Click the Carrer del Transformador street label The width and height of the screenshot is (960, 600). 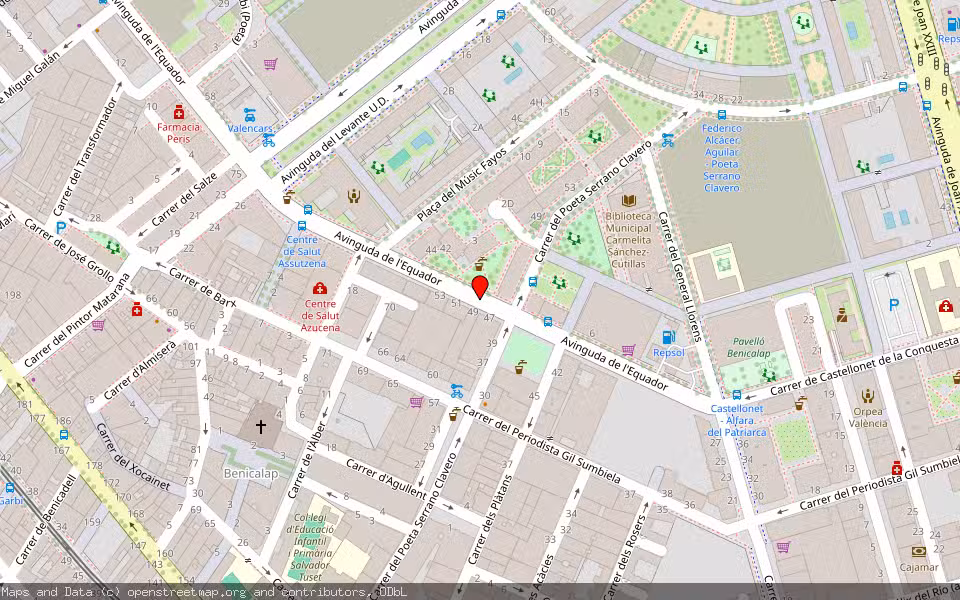(84, 157)
